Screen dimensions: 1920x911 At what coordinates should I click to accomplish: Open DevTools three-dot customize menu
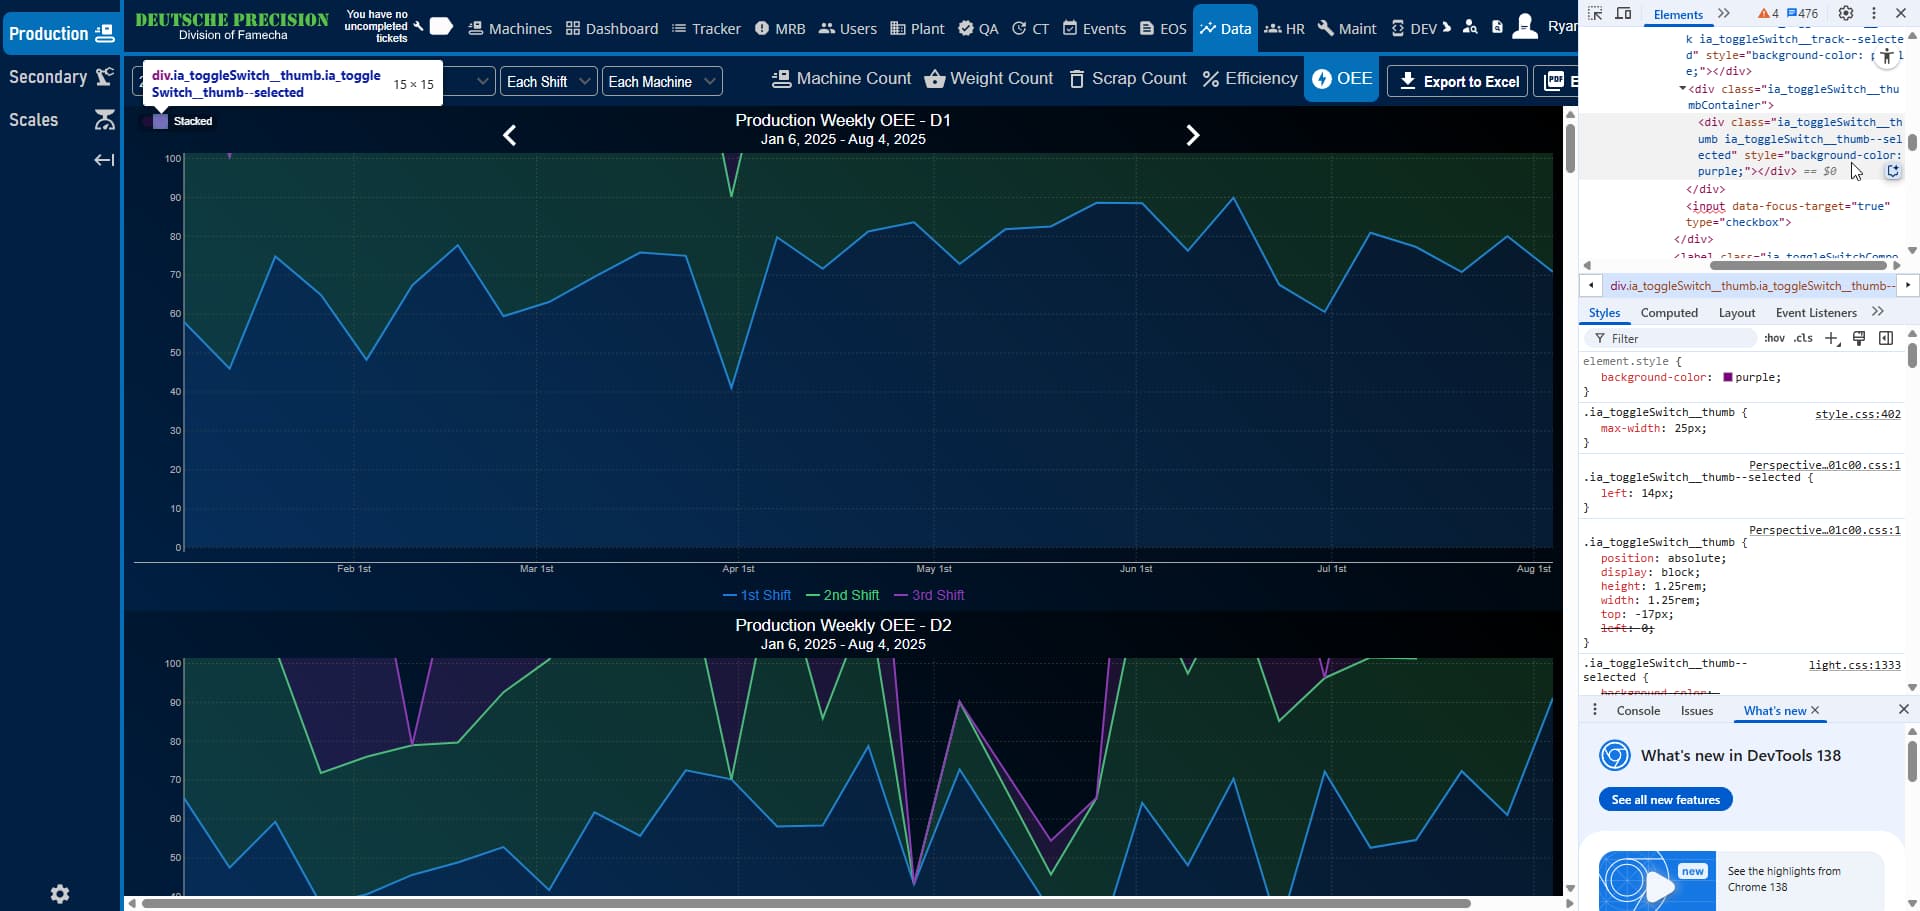(x=1874, y=14)
